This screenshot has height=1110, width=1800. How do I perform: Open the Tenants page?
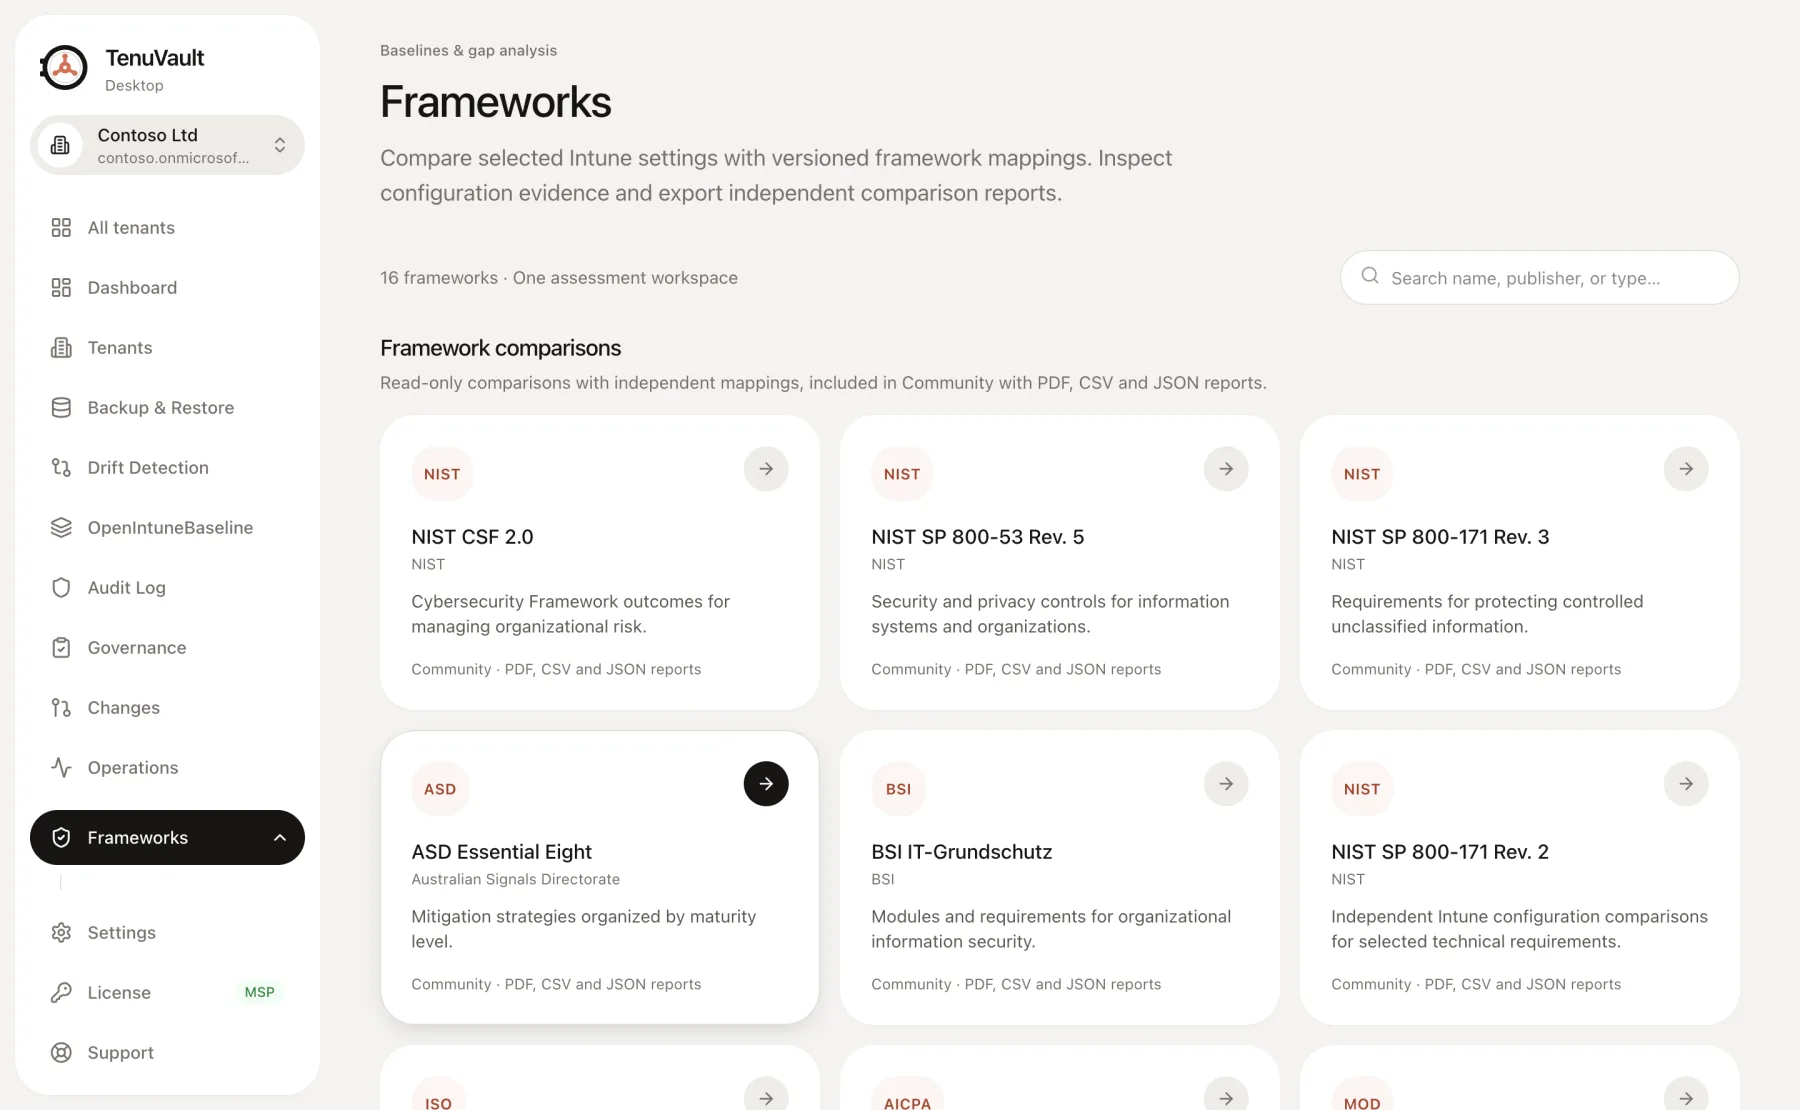[x=167, y=348]
